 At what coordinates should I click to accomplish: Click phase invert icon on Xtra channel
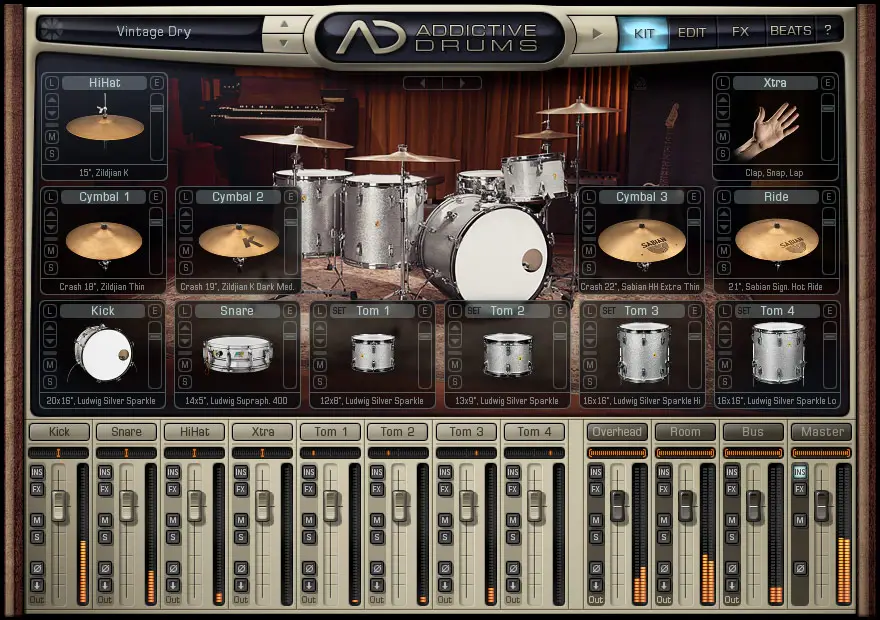tap(241, 568)
